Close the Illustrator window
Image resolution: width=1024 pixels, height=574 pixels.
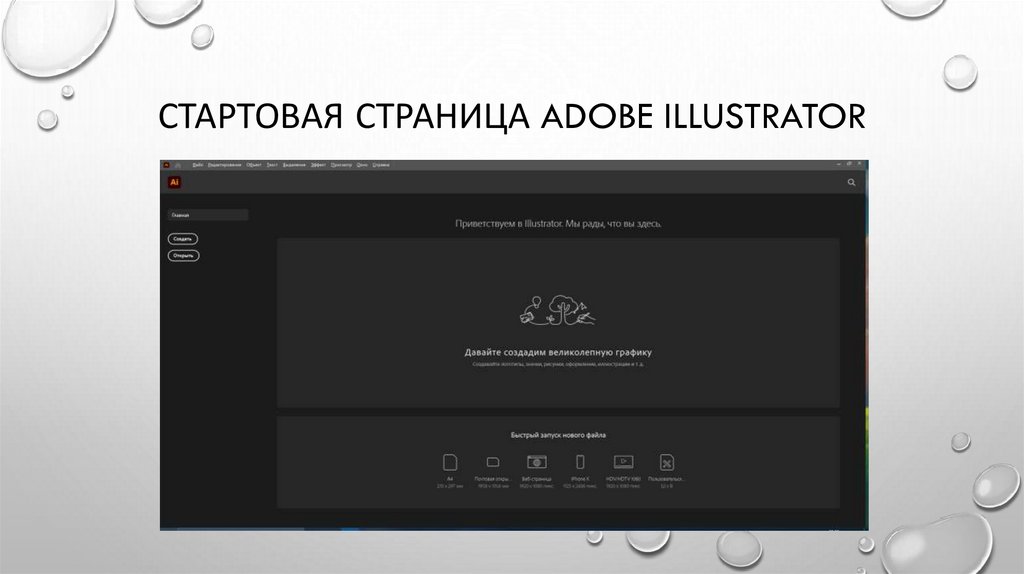[859, 165]
